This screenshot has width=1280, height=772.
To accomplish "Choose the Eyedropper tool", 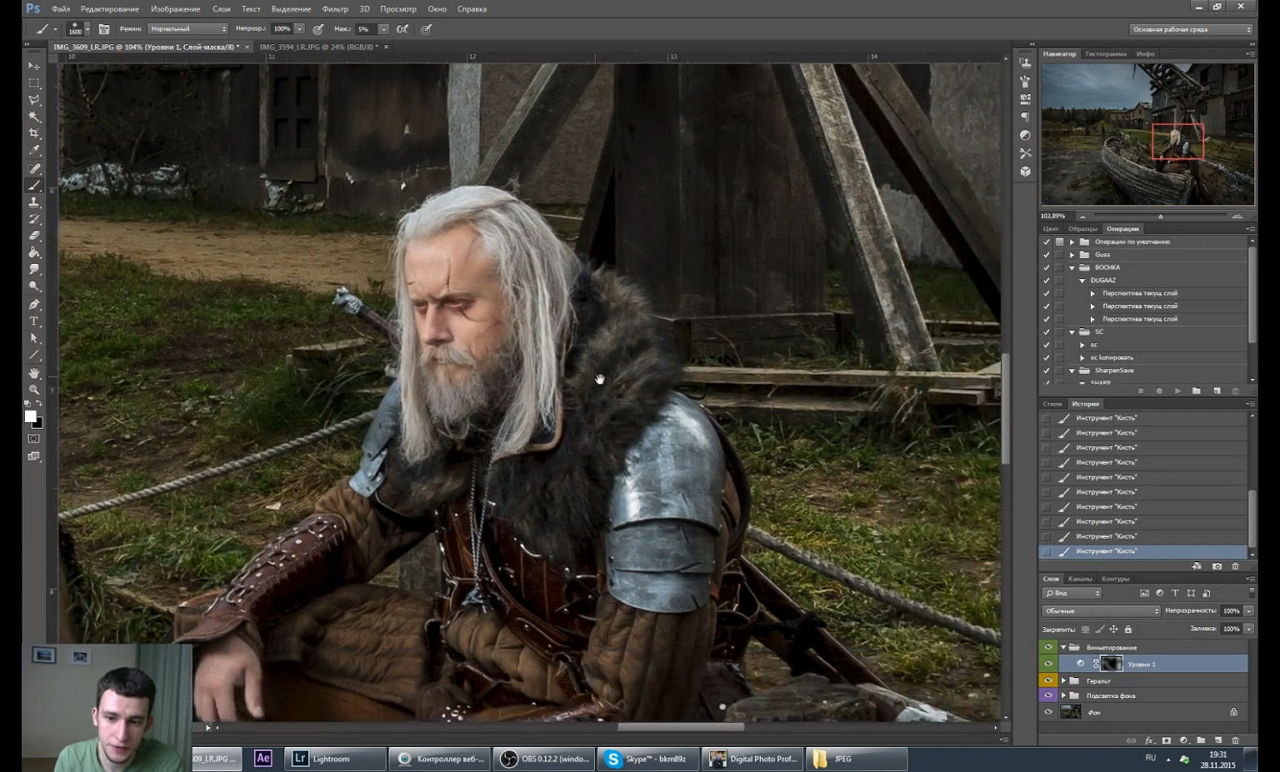I will 34,150.
